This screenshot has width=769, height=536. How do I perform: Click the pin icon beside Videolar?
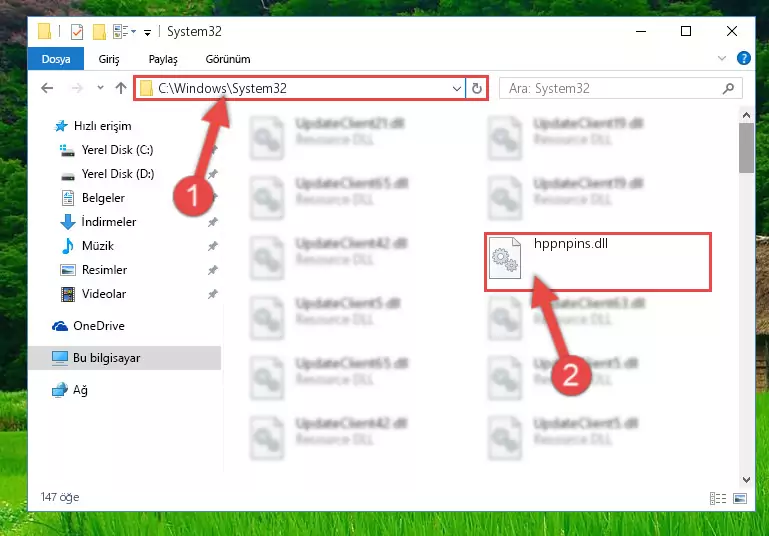(x=212, y=294)
